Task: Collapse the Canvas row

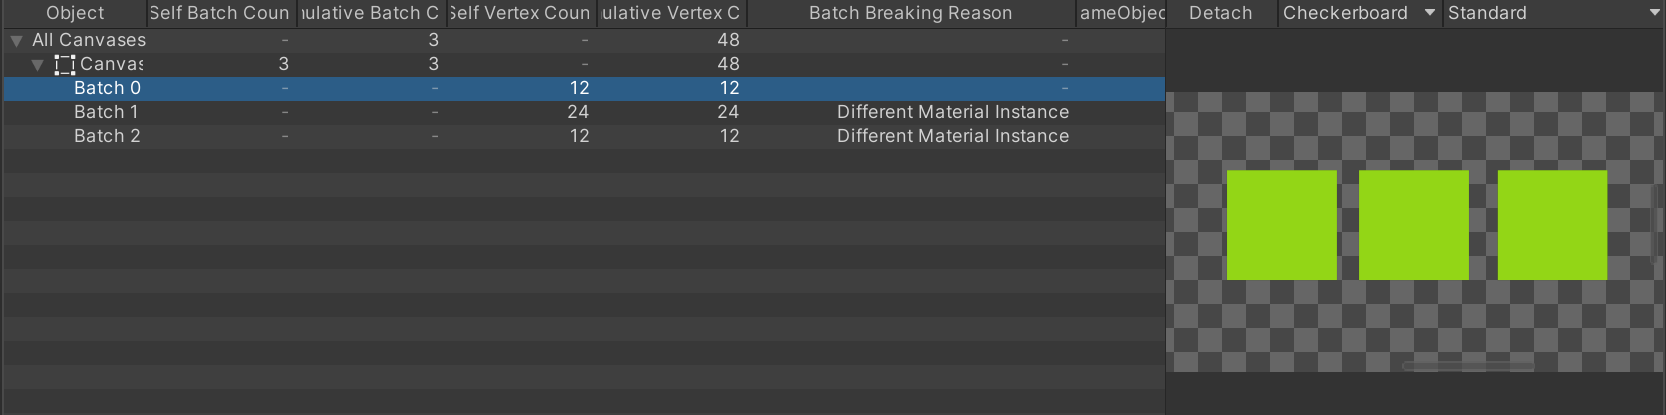Action: 38,65
